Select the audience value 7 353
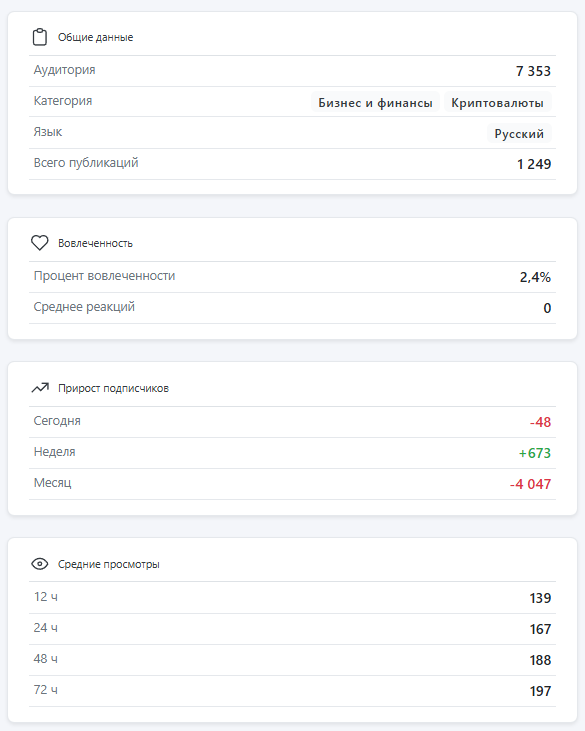This screenshot has height=731, width=585. (533, 71)
